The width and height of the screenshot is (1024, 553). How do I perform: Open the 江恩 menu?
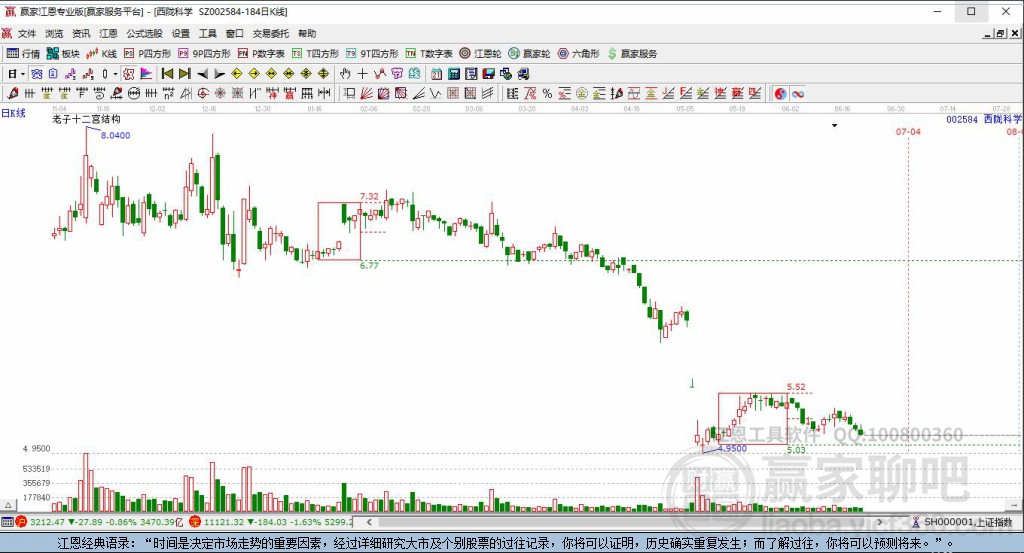click(108, 33)
